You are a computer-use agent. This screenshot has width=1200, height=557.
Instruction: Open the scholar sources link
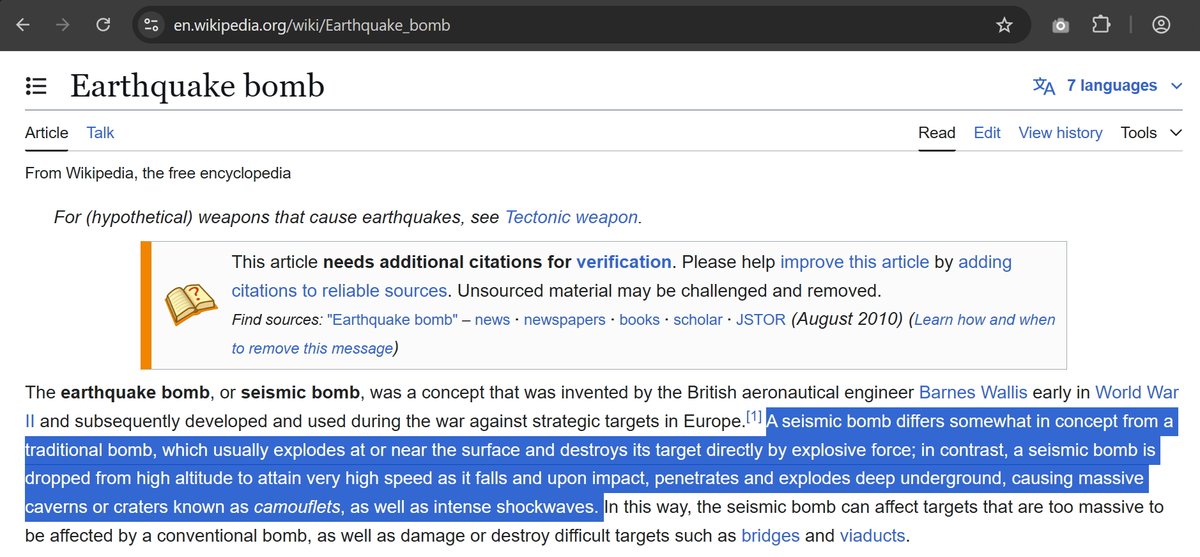pos(698,320)
